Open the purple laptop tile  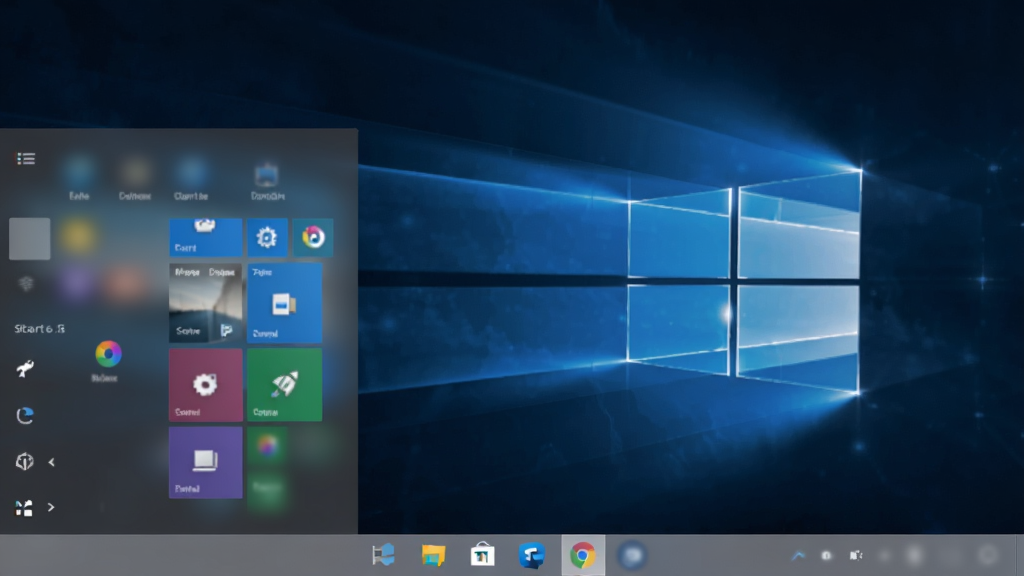206,462
